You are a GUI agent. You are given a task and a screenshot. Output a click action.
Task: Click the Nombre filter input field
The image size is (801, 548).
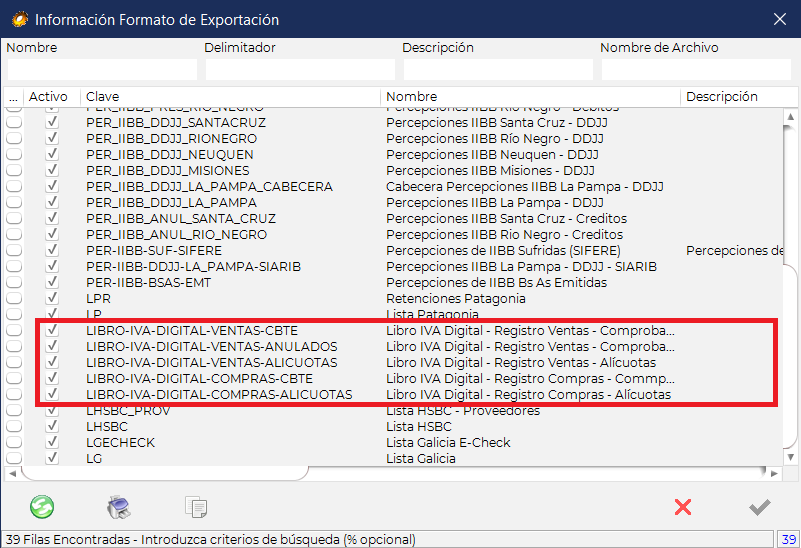tap(102, 69)
